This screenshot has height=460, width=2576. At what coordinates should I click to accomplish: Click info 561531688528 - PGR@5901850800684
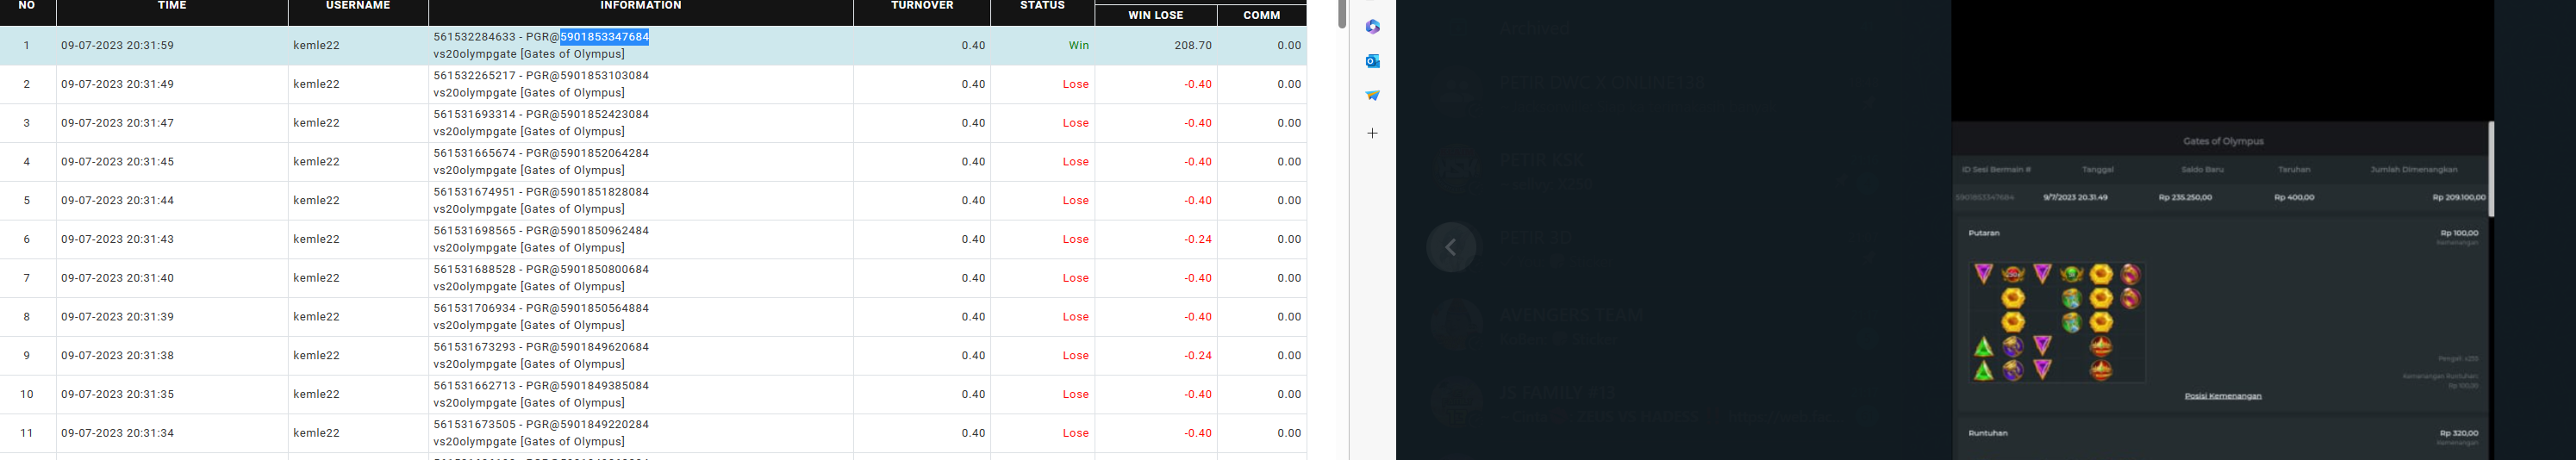tap(541, 269)
